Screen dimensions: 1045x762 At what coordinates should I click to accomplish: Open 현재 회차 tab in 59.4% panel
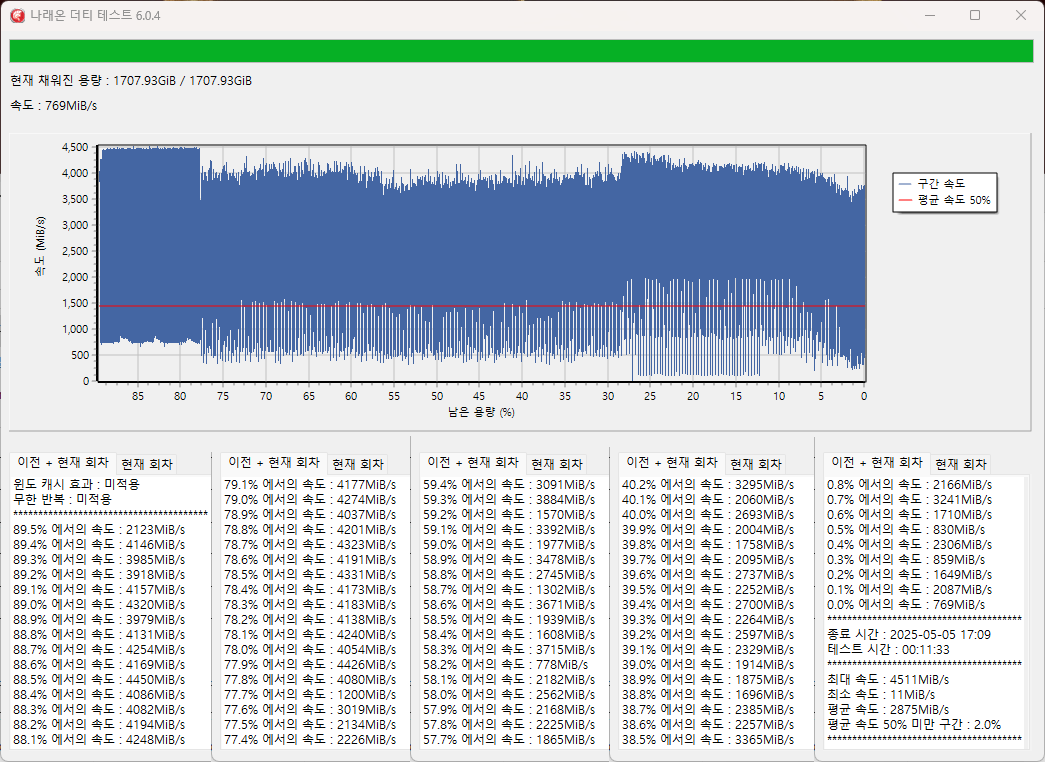pos(556,464)
